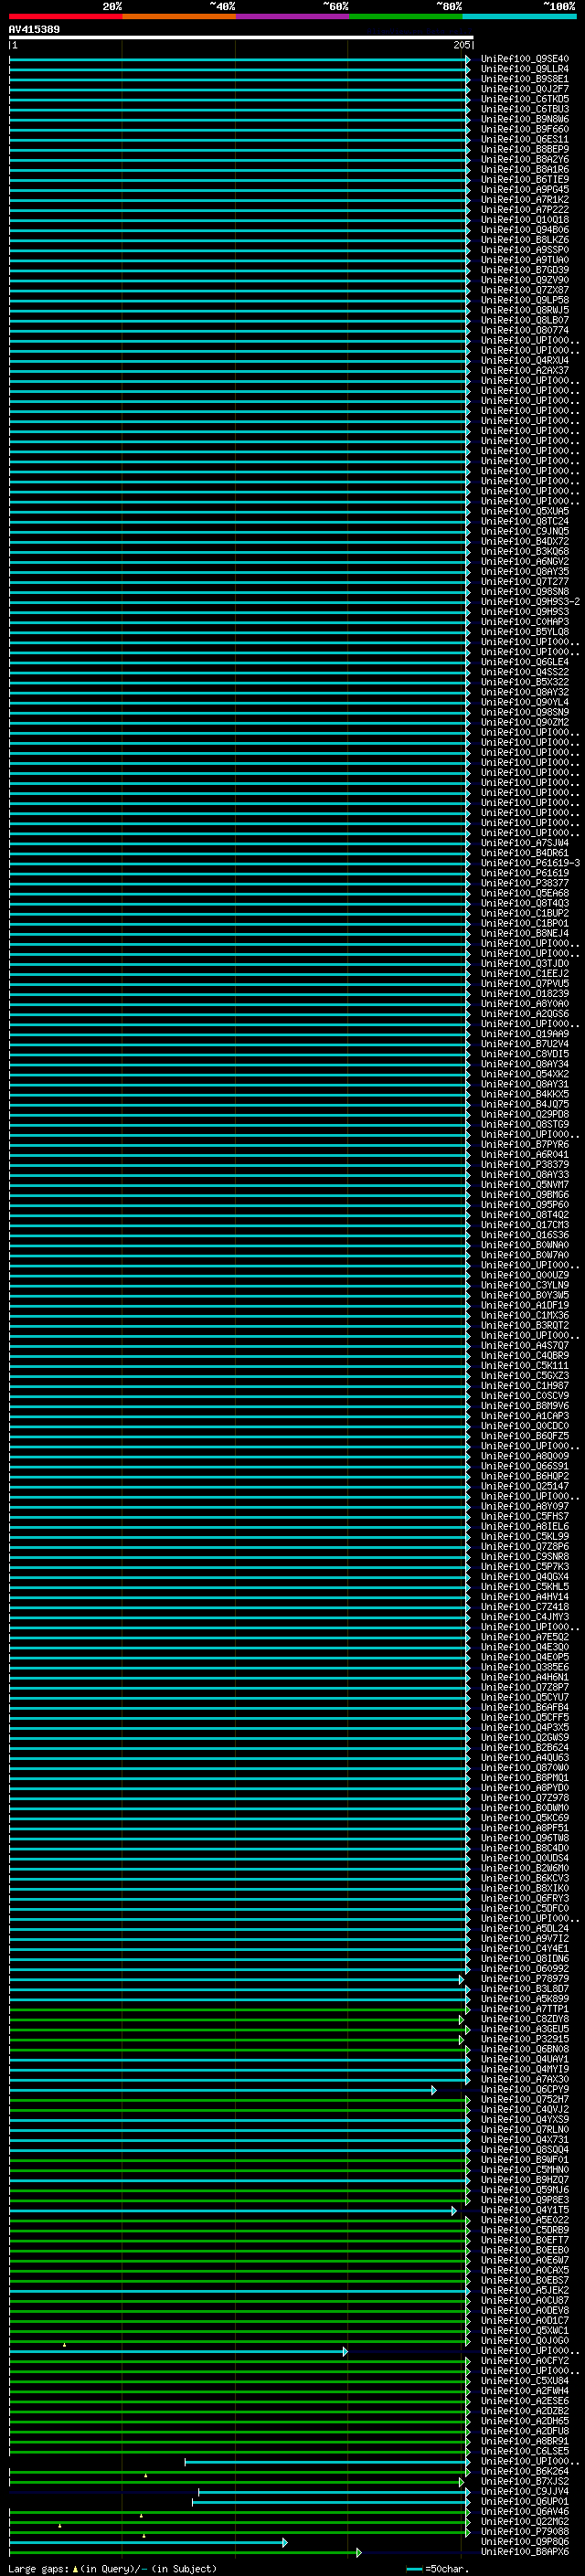Screen dimensions: 585x2576
Task: Open hit UniRef100_B9S8E1
Action: pos(524,79)
